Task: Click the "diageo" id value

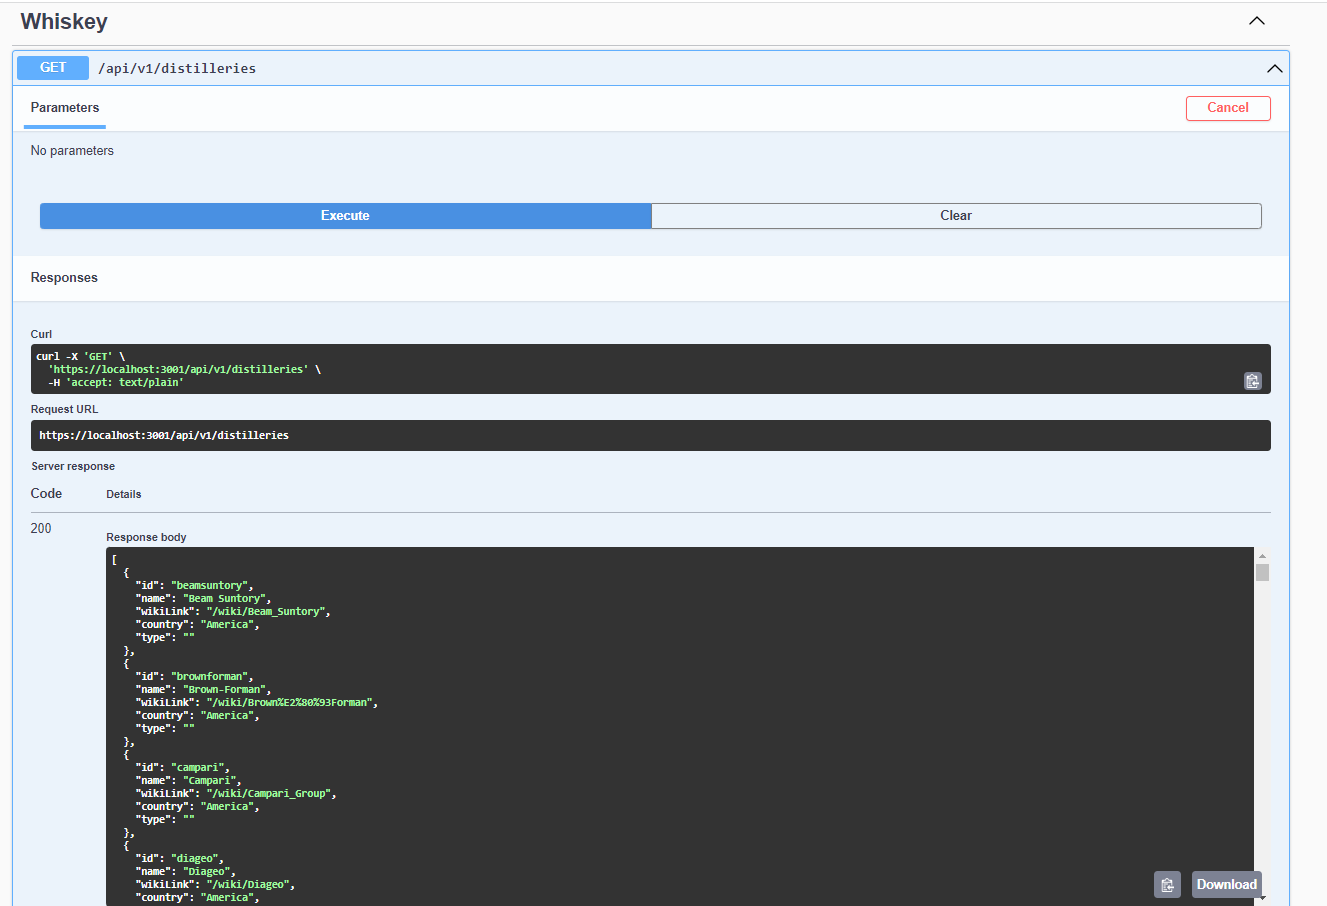Action: click(x=197, y=859)
